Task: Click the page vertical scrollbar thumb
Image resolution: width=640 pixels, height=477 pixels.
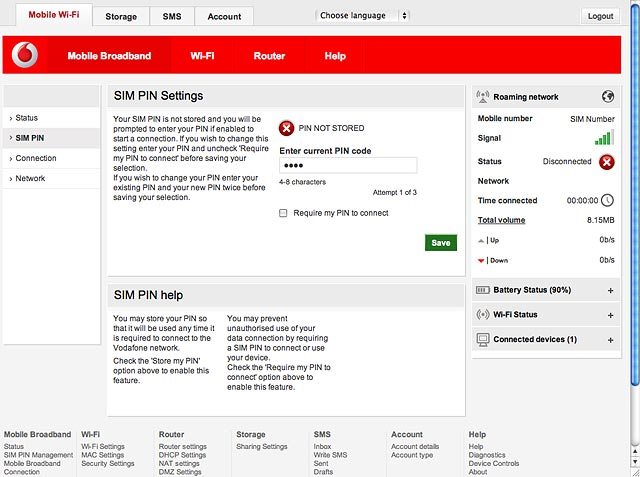Action: 635,196
